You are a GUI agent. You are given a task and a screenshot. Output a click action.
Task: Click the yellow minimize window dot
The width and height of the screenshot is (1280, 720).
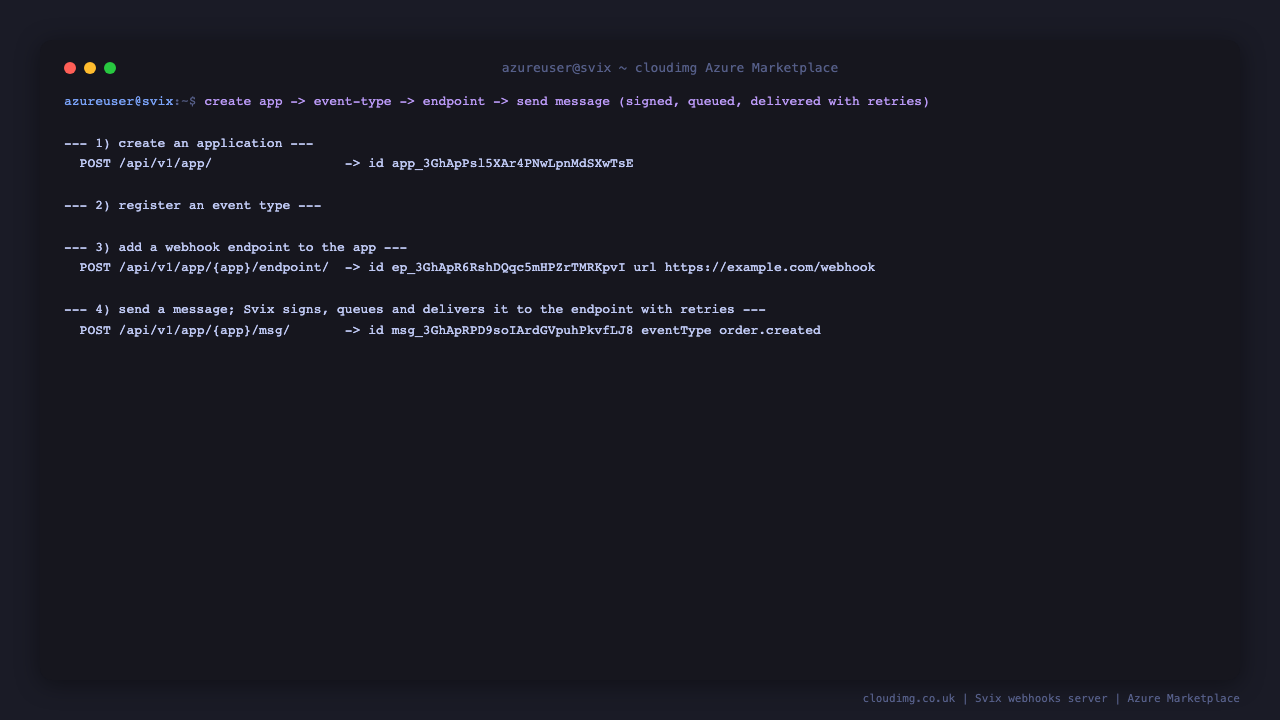click(90, 68)
